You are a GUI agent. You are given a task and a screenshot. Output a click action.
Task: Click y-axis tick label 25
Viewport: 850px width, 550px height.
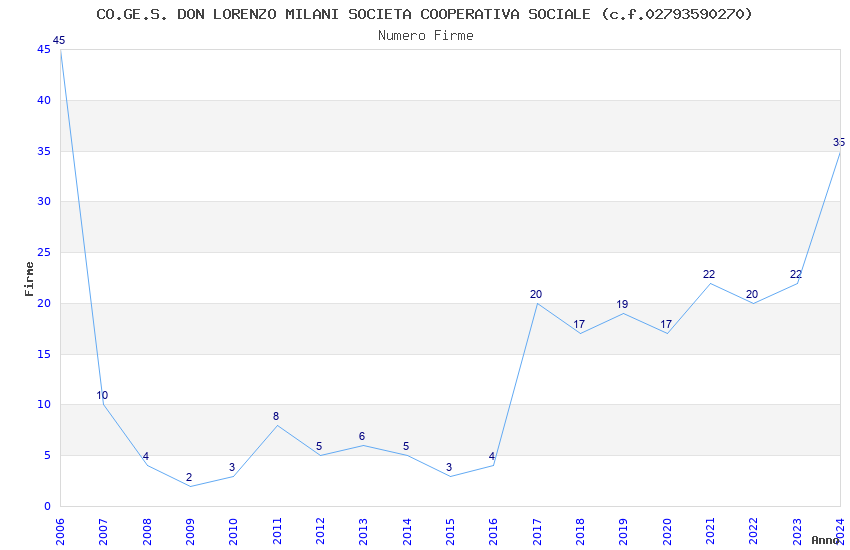tap(44, 252)
